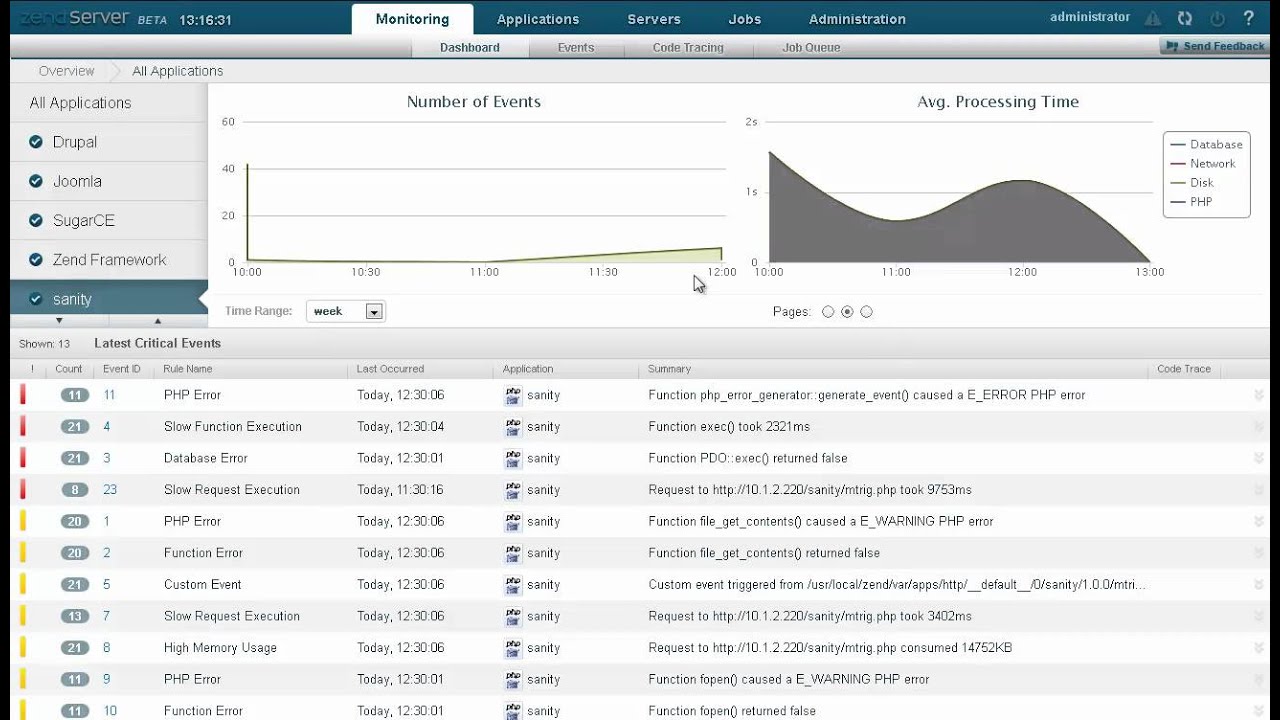Click Database legend color swatch

point(1178,145)
